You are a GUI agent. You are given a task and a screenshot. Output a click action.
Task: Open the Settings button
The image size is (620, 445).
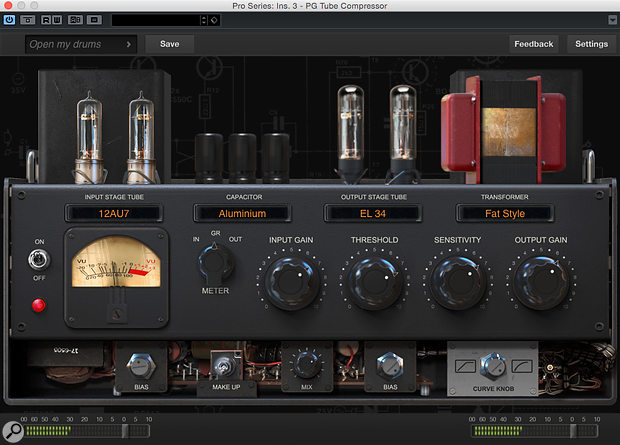coord(592,44)
